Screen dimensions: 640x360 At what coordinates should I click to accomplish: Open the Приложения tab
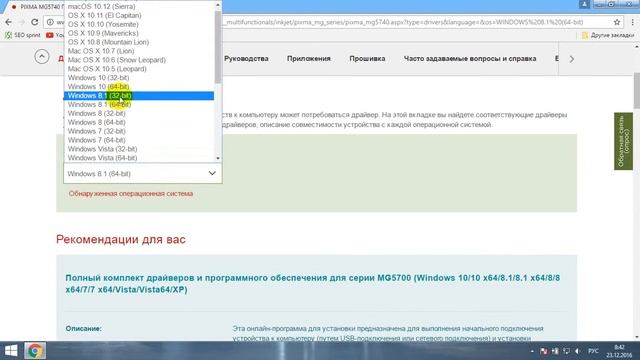309,59
